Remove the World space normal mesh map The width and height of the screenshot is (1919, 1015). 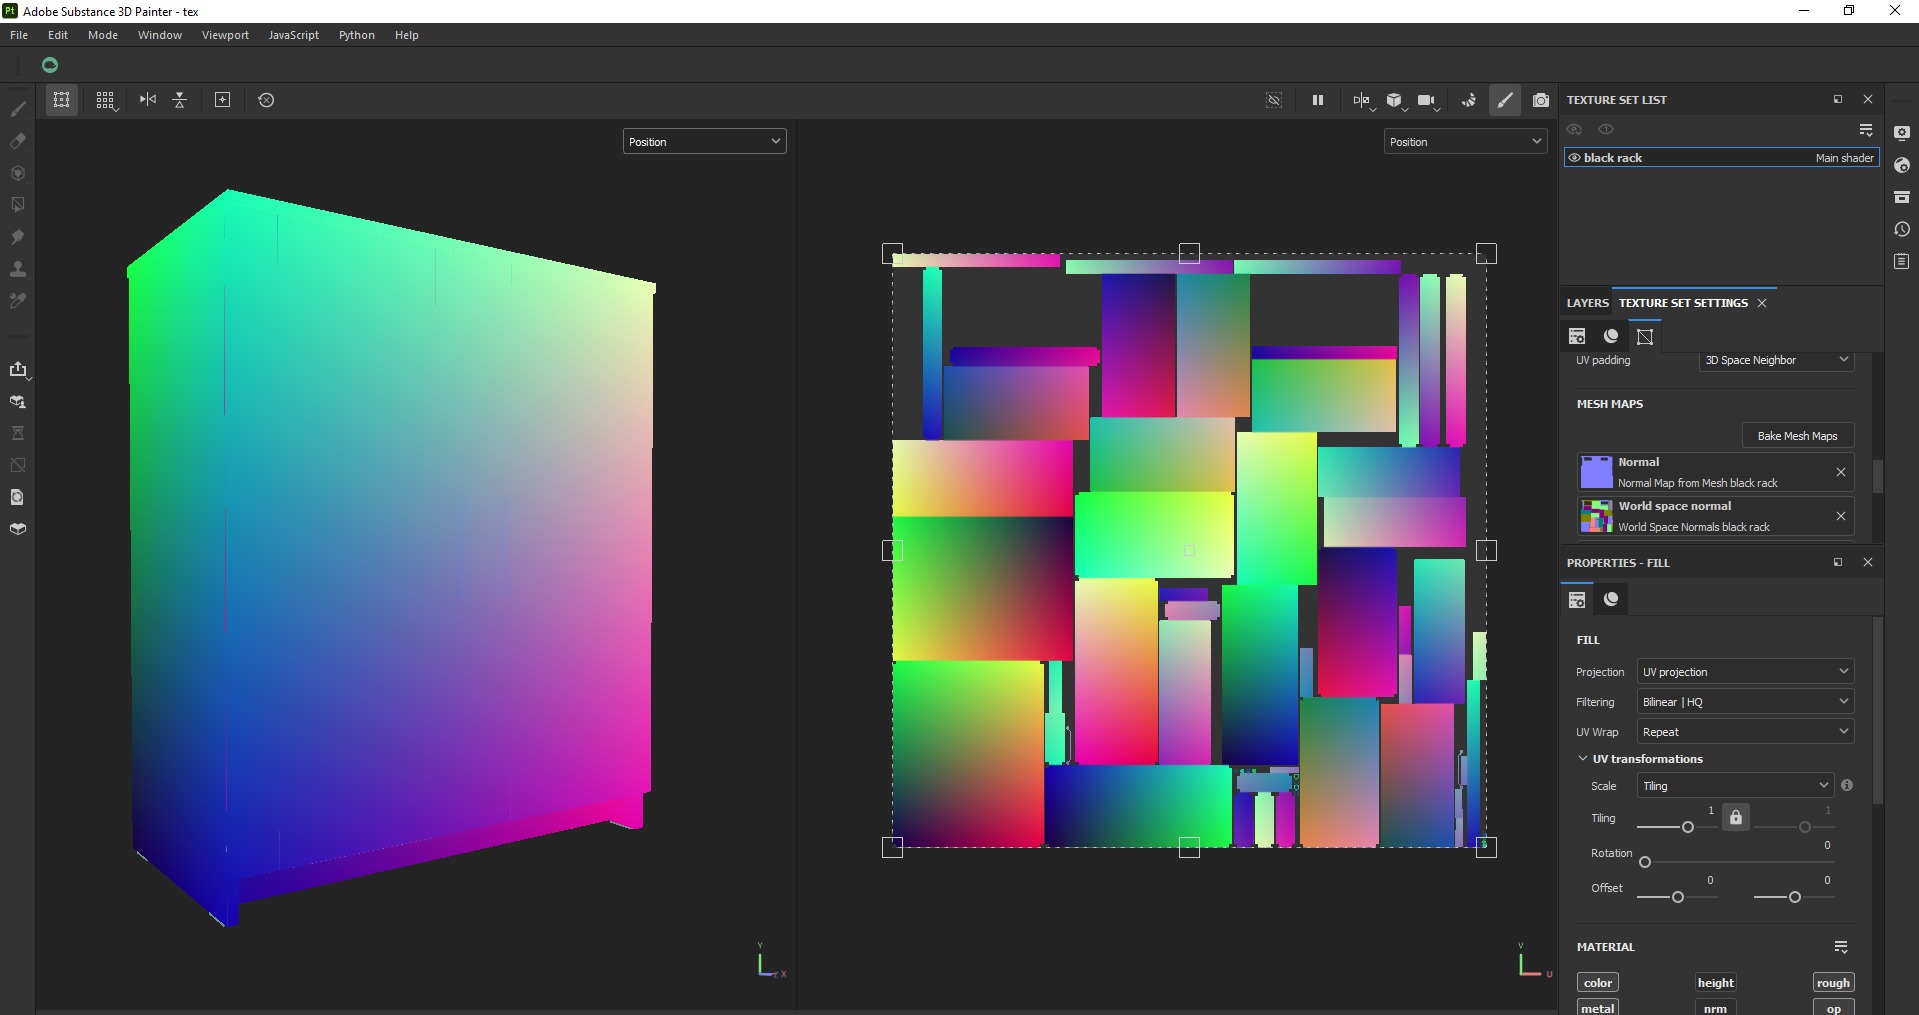[1841, 516]
